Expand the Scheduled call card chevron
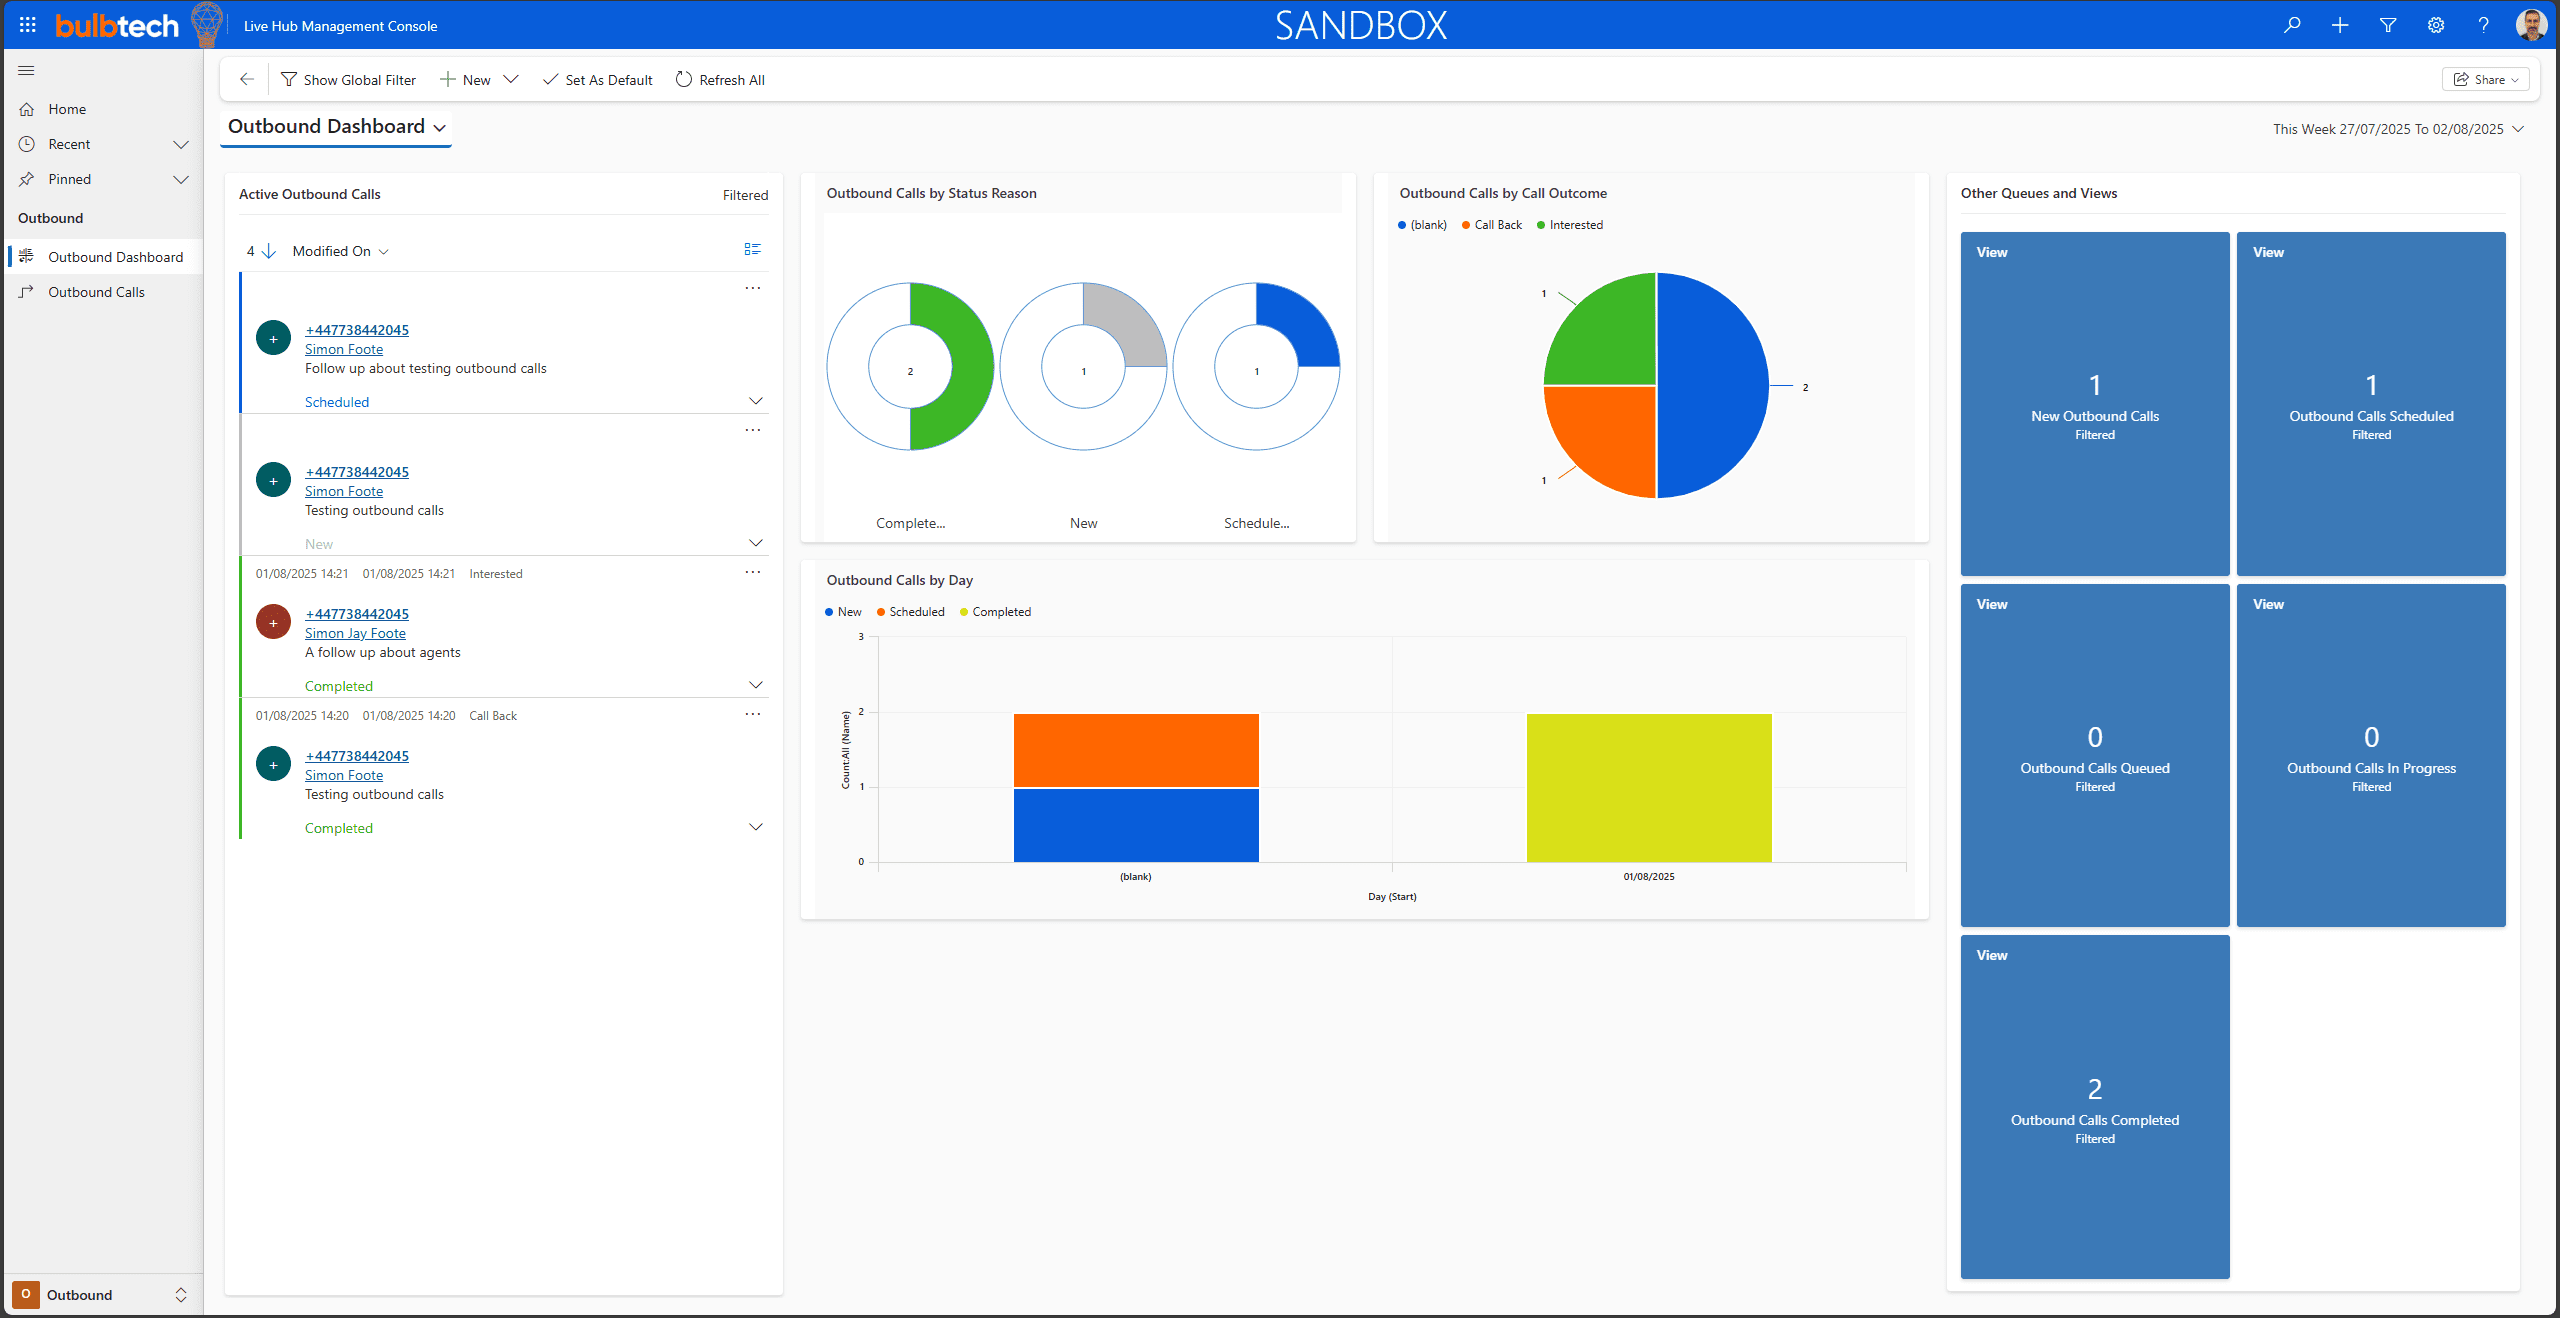 [756, 401]
